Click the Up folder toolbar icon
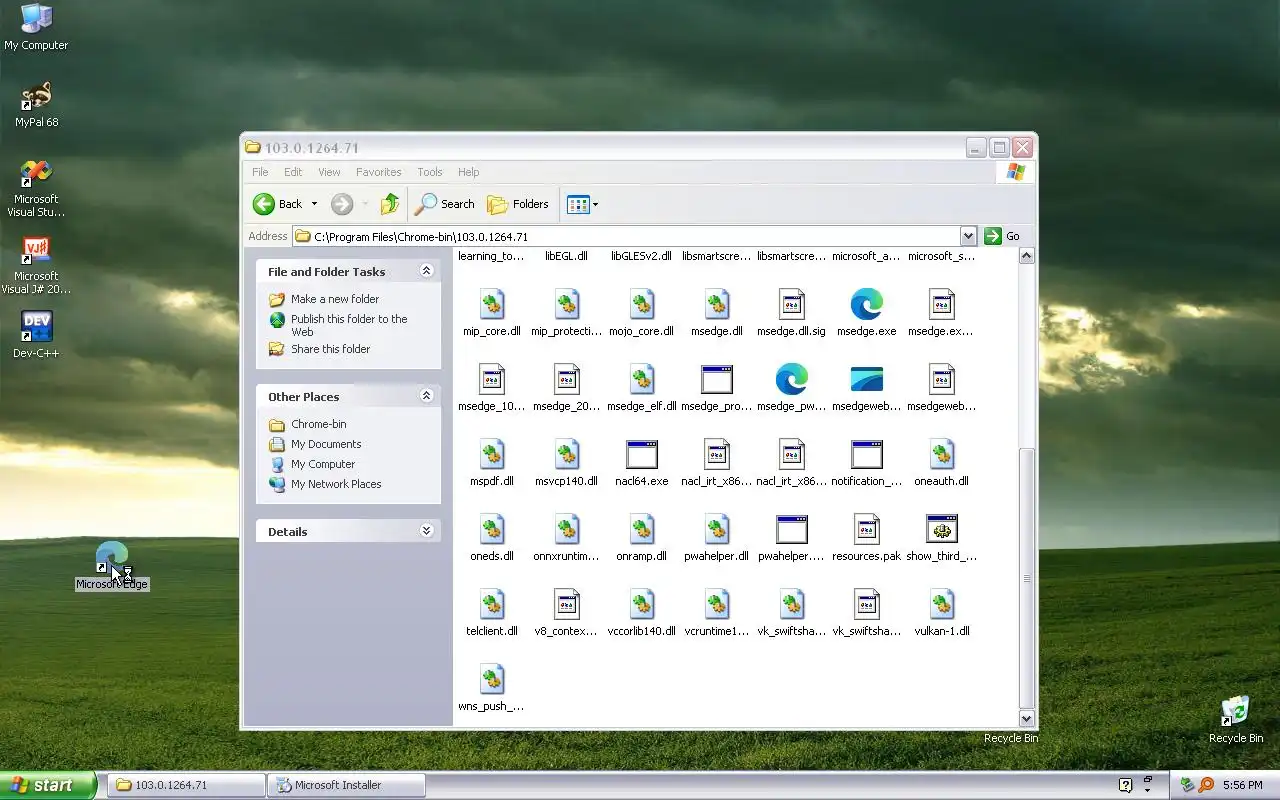Image resolution: width=1280 pixels, height=800 pixels. tap(390, 204)
